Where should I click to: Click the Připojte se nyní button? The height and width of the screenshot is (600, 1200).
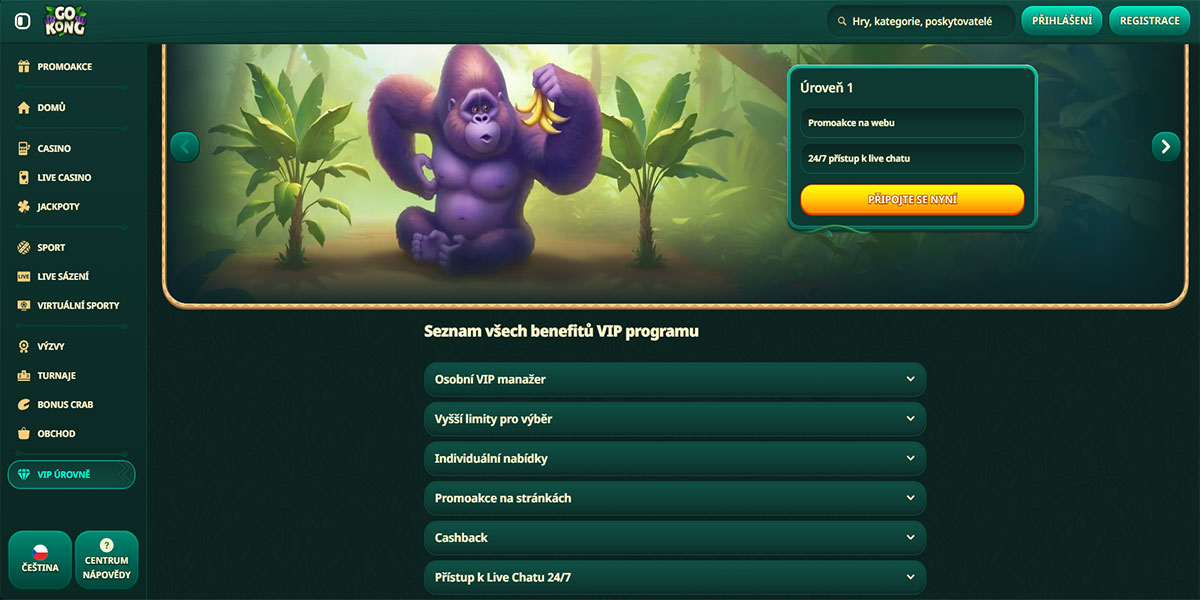coord(912,200)
